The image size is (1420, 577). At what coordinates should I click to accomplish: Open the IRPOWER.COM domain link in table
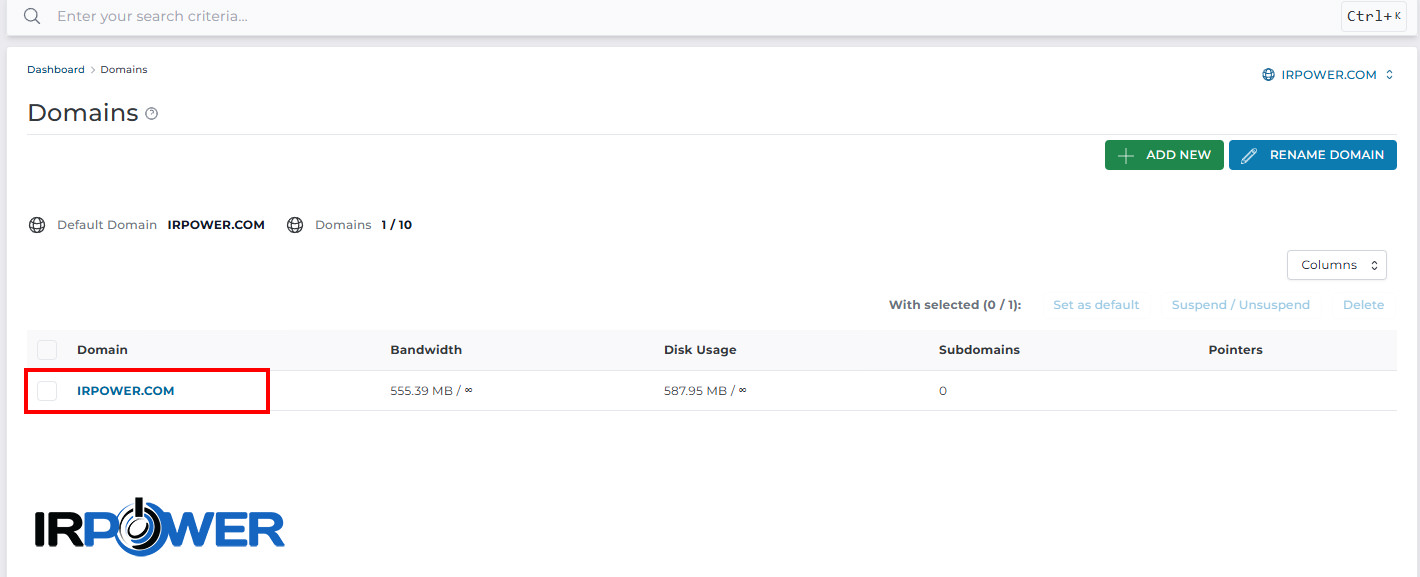point(126,391)
